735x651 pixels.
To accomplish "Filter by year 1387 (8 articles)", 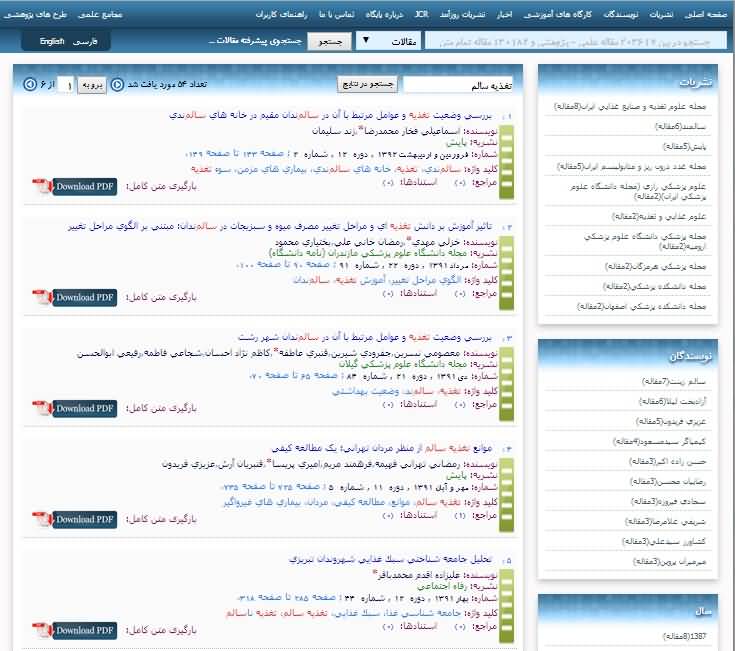I will [684, 636].
